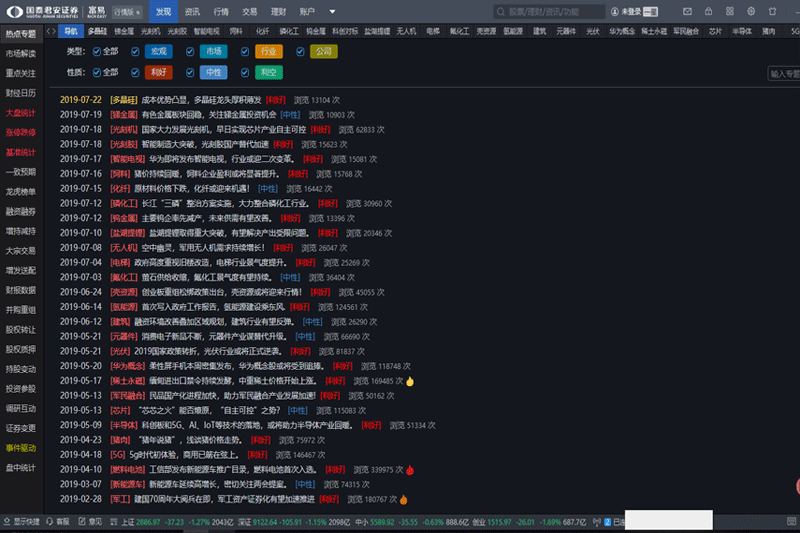Toggle the 市场 type checkbox
The height and width of the screenshot is (533, 800).
click(190, 52)
